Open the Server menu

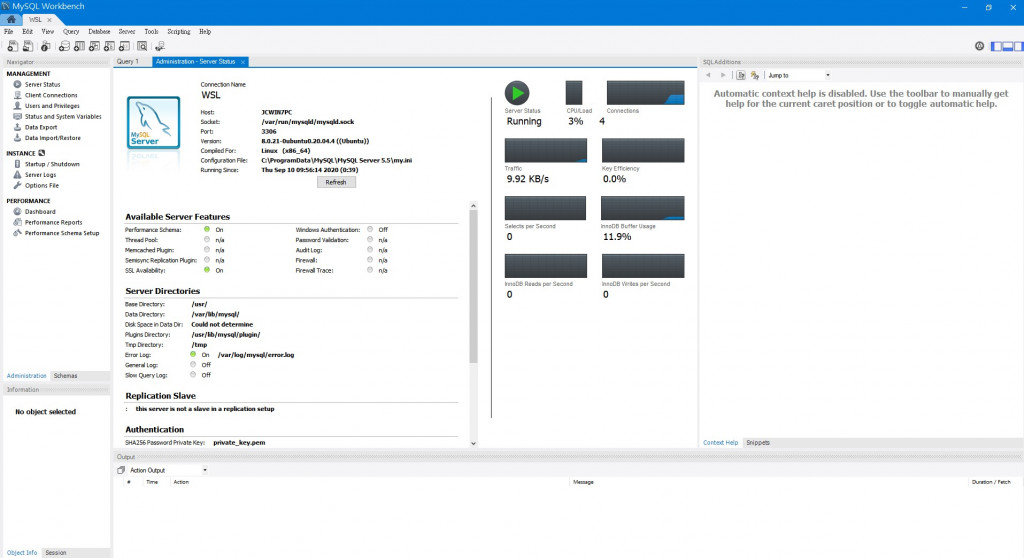[x=127, y=31]
